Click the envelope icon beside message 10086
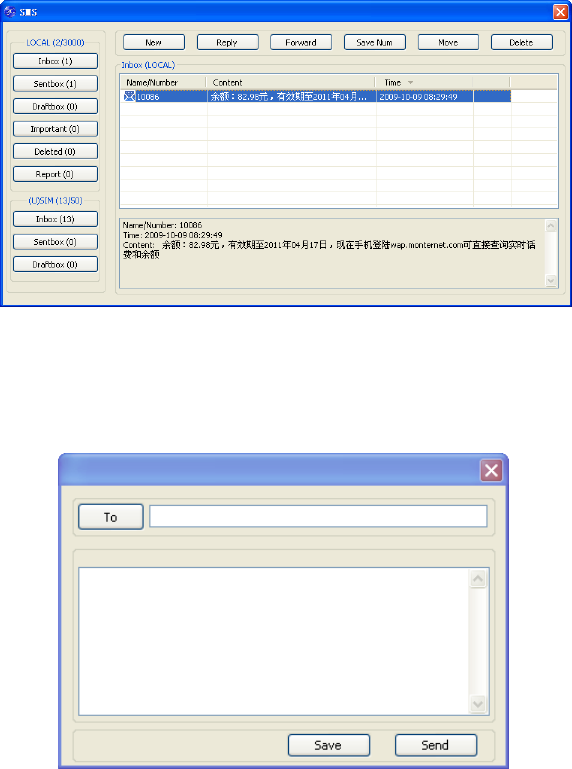This screenshot has height=769, width=572. pos(129,96)
